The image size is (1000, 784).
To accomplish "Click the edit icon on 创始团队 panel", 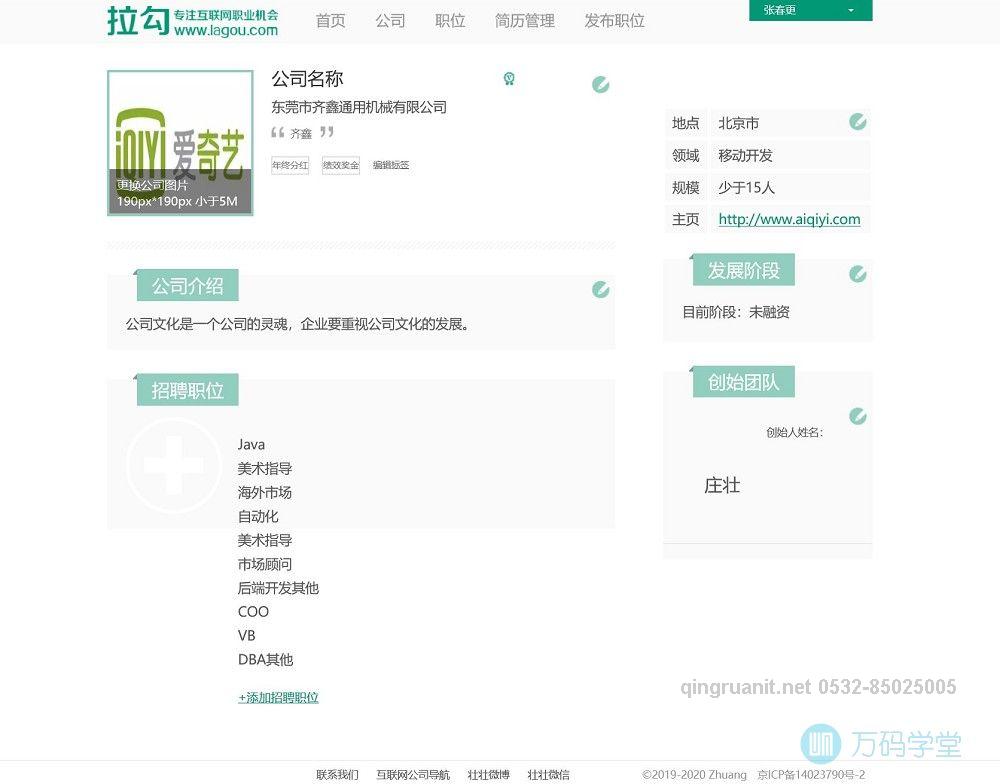I will tap(857, 415).
